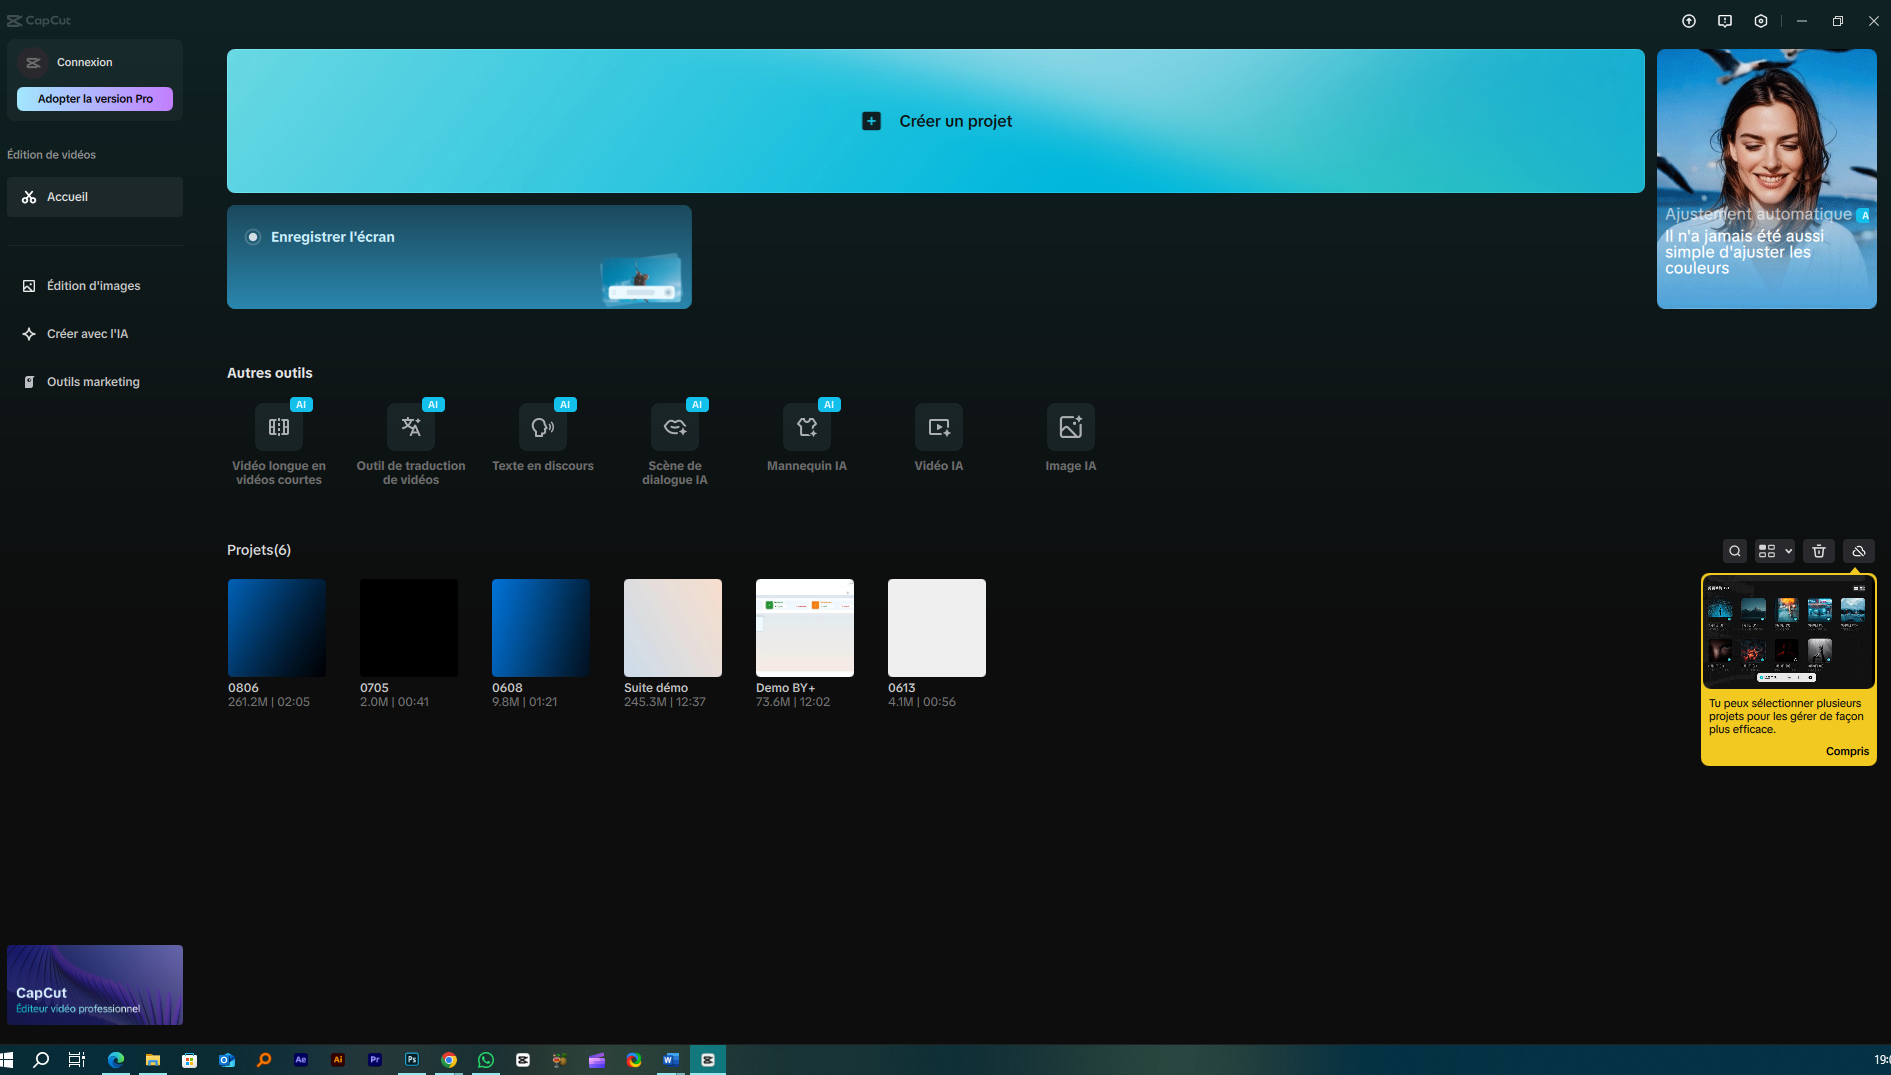The width and height of the screenshot is (1891, 1075).
Task: Open the Outil de traduction de vidéos tool
Action: 411,443
